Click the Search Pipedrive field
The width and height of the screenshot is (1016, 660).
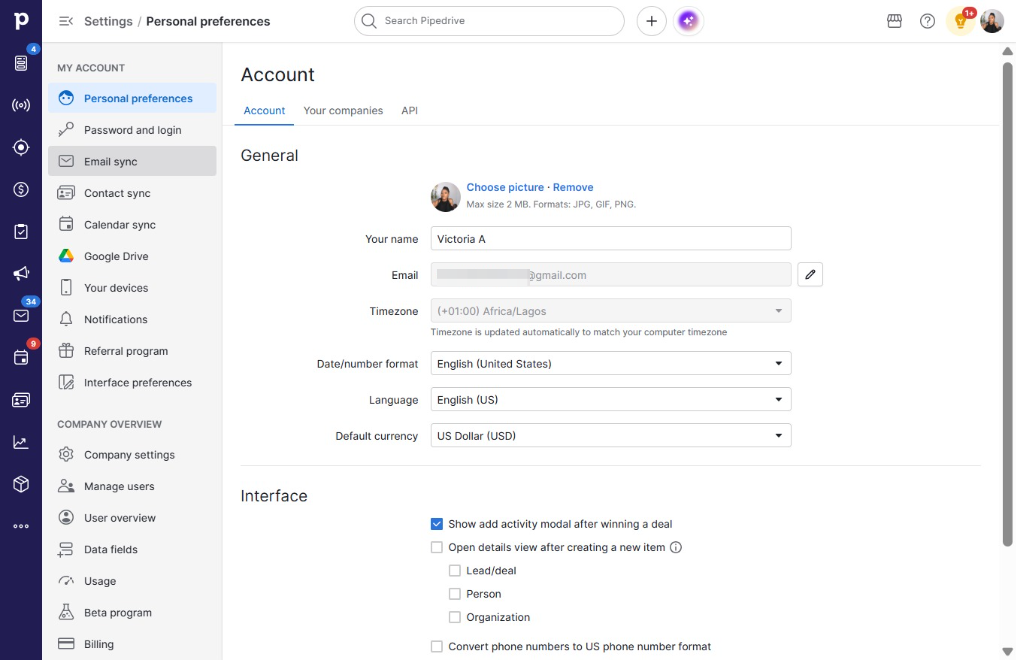pyautogui.click(x=489, y=21)
